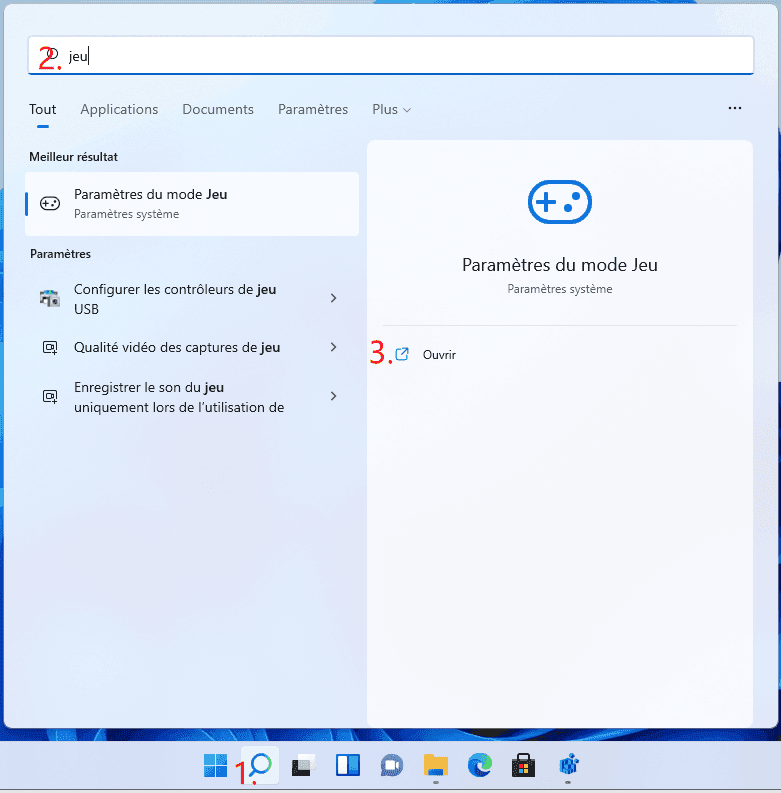
Task: Open Task View from the taskbar
Action: (x=303, y=765)
